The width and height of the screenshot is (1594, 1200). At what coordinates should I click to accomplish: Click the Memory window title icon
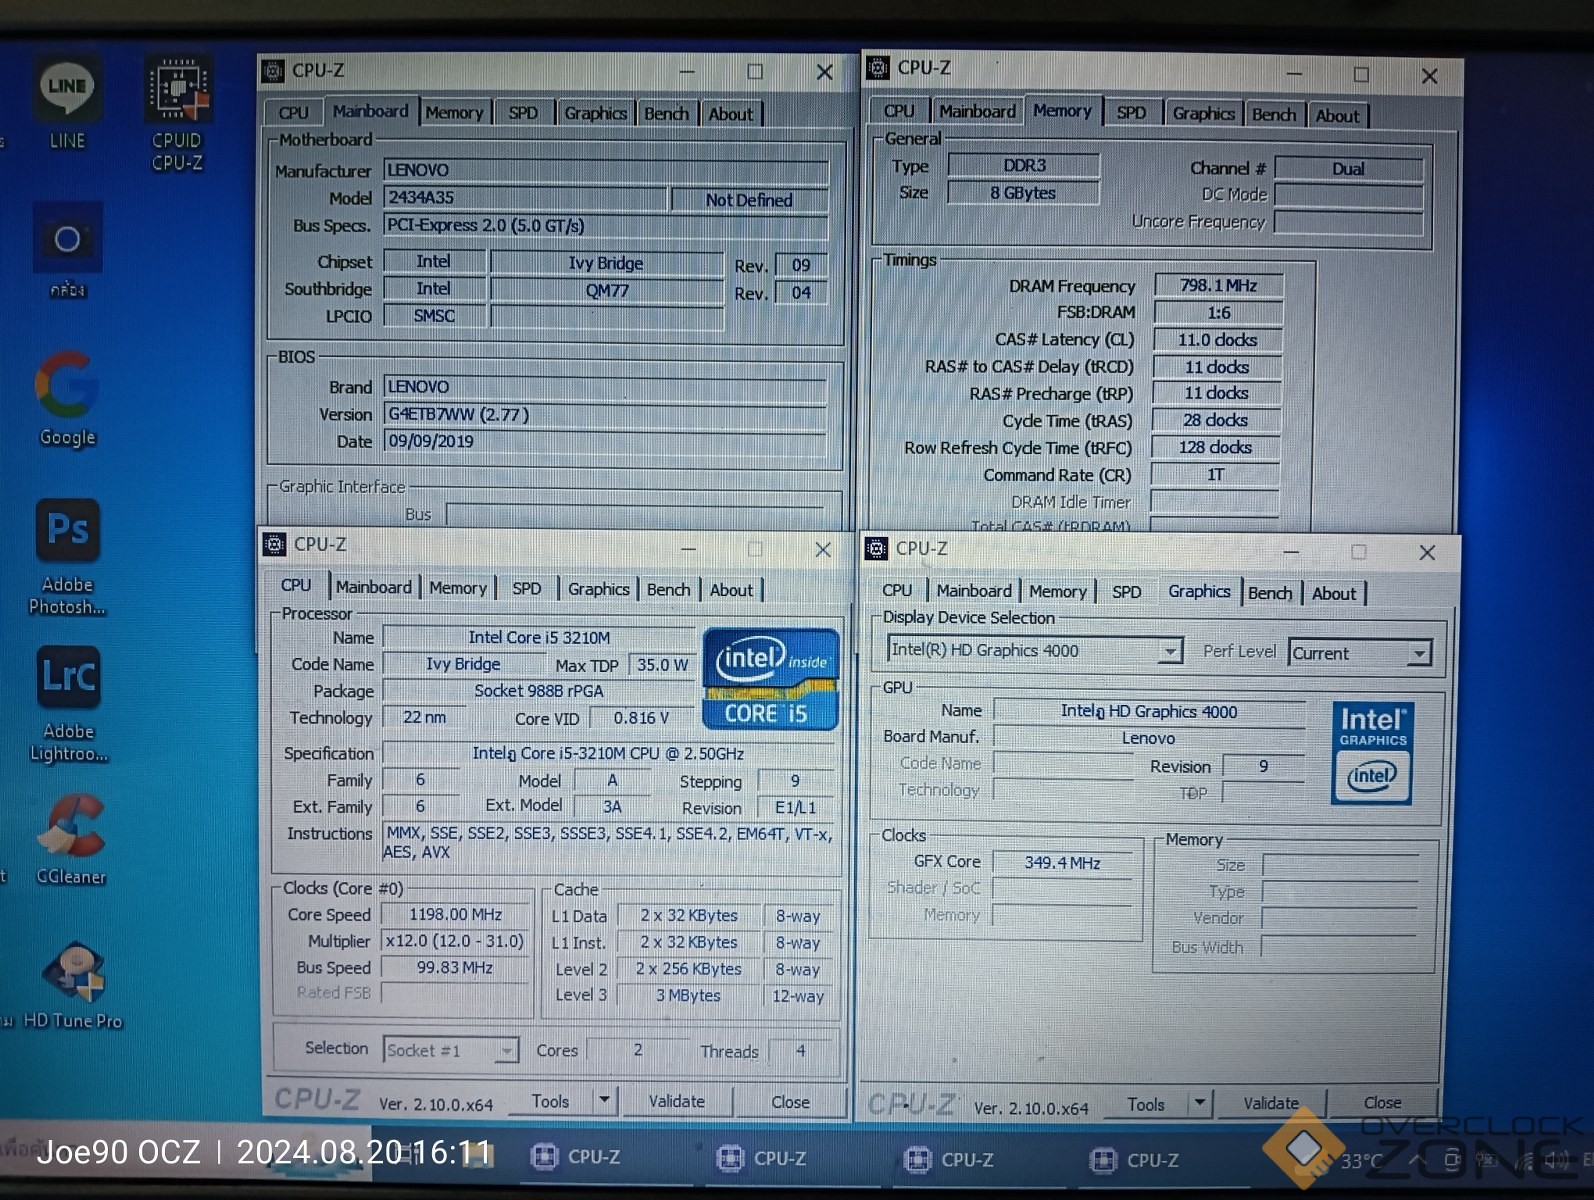[879, 68]
